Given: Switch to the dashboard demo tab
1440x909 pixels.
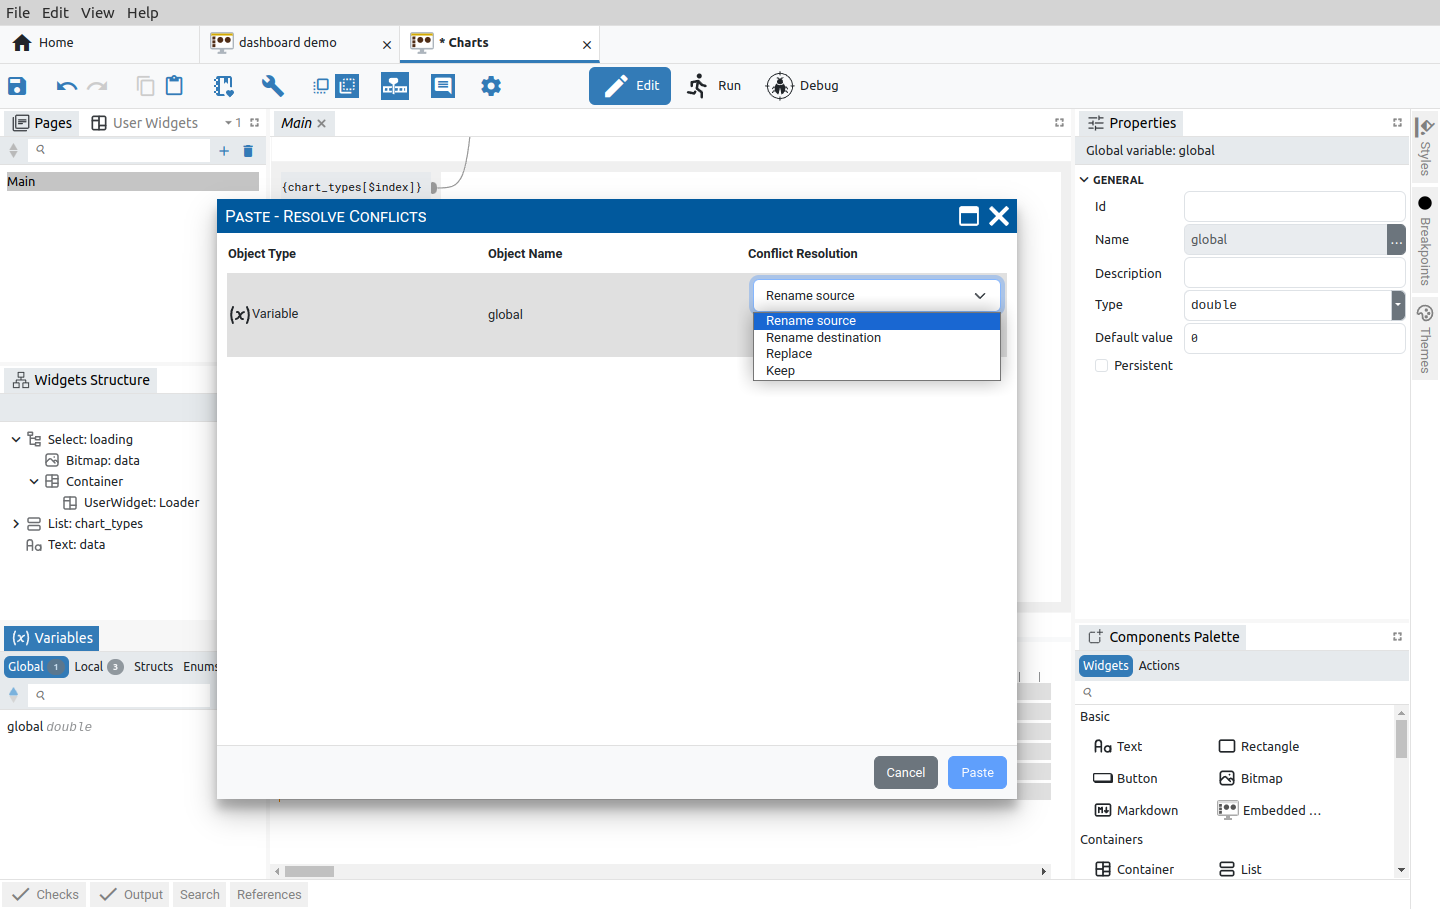Looking at the screenshot, I should [x=288, y=43].
